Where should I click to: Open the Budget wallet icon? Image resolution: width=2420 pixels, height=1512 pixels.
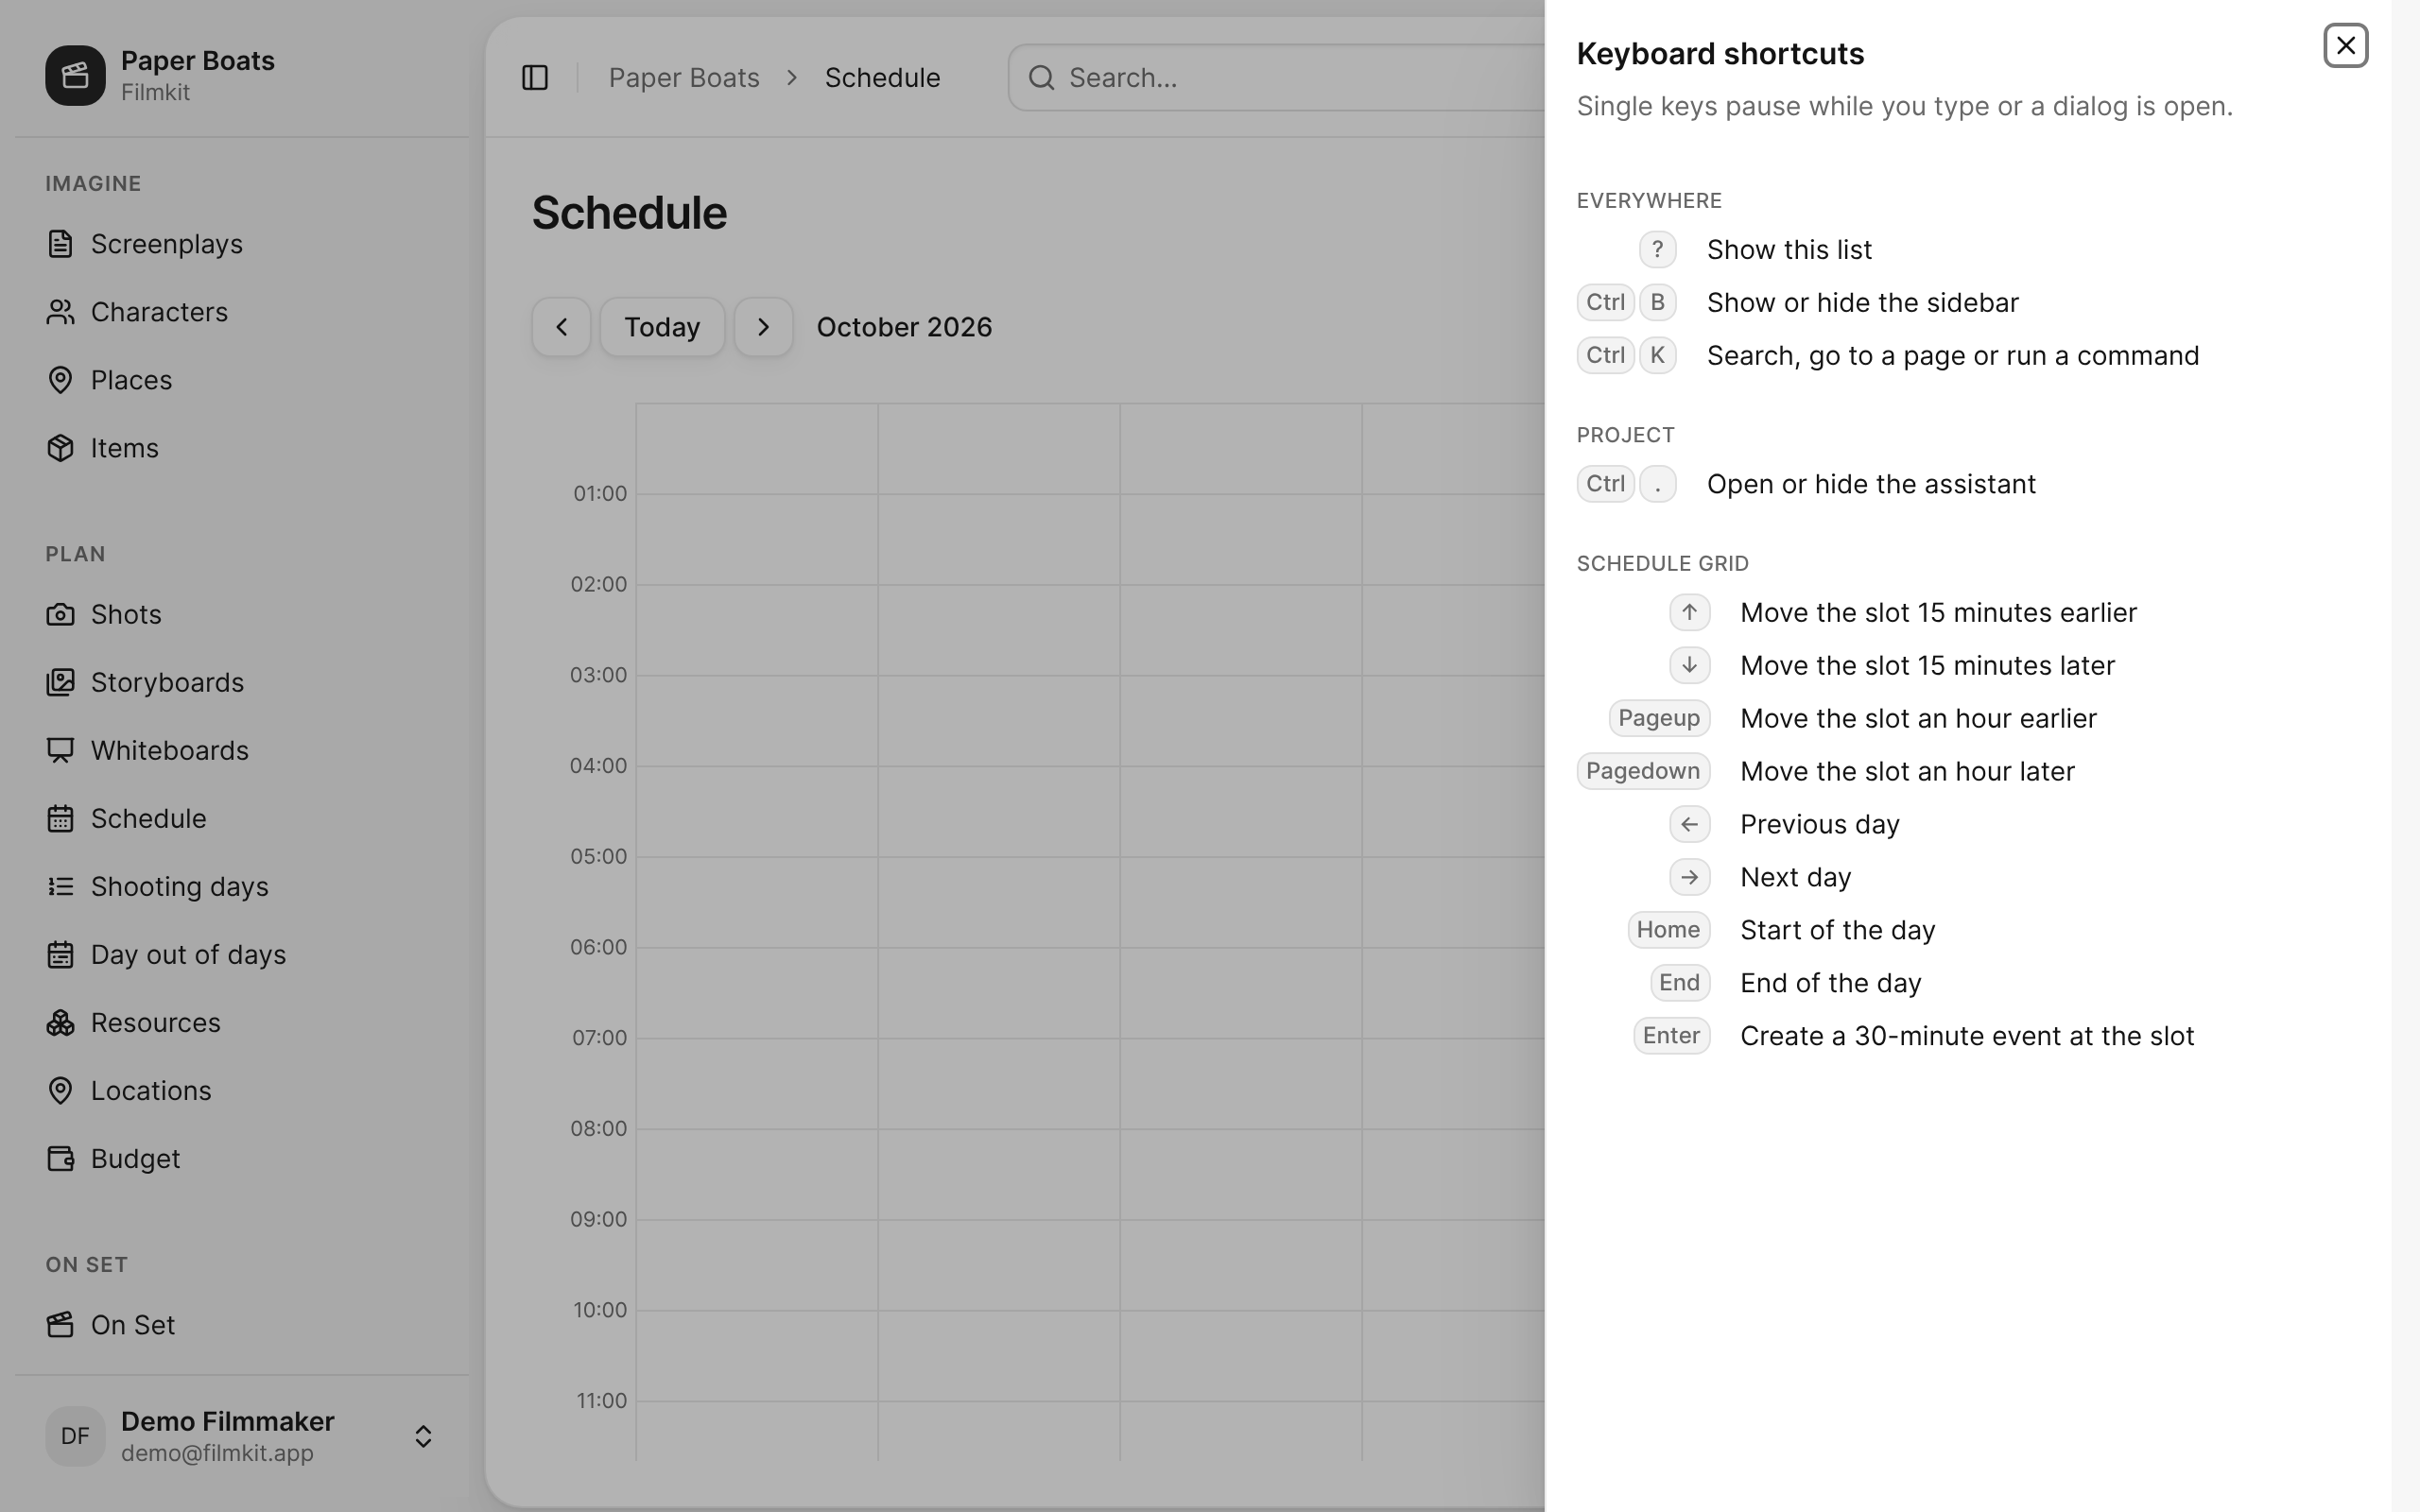(x=60, y=1158)
